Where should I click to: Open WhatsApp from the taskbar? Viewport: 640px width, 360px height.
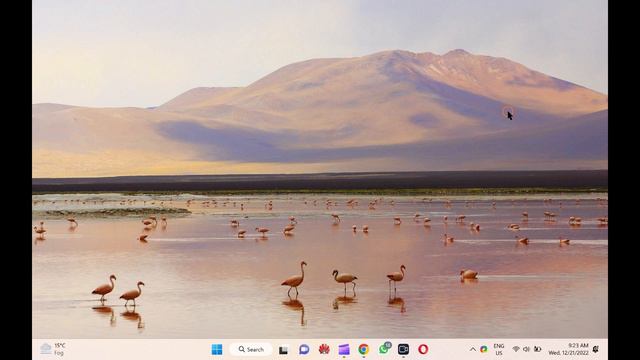pos(384,349)
